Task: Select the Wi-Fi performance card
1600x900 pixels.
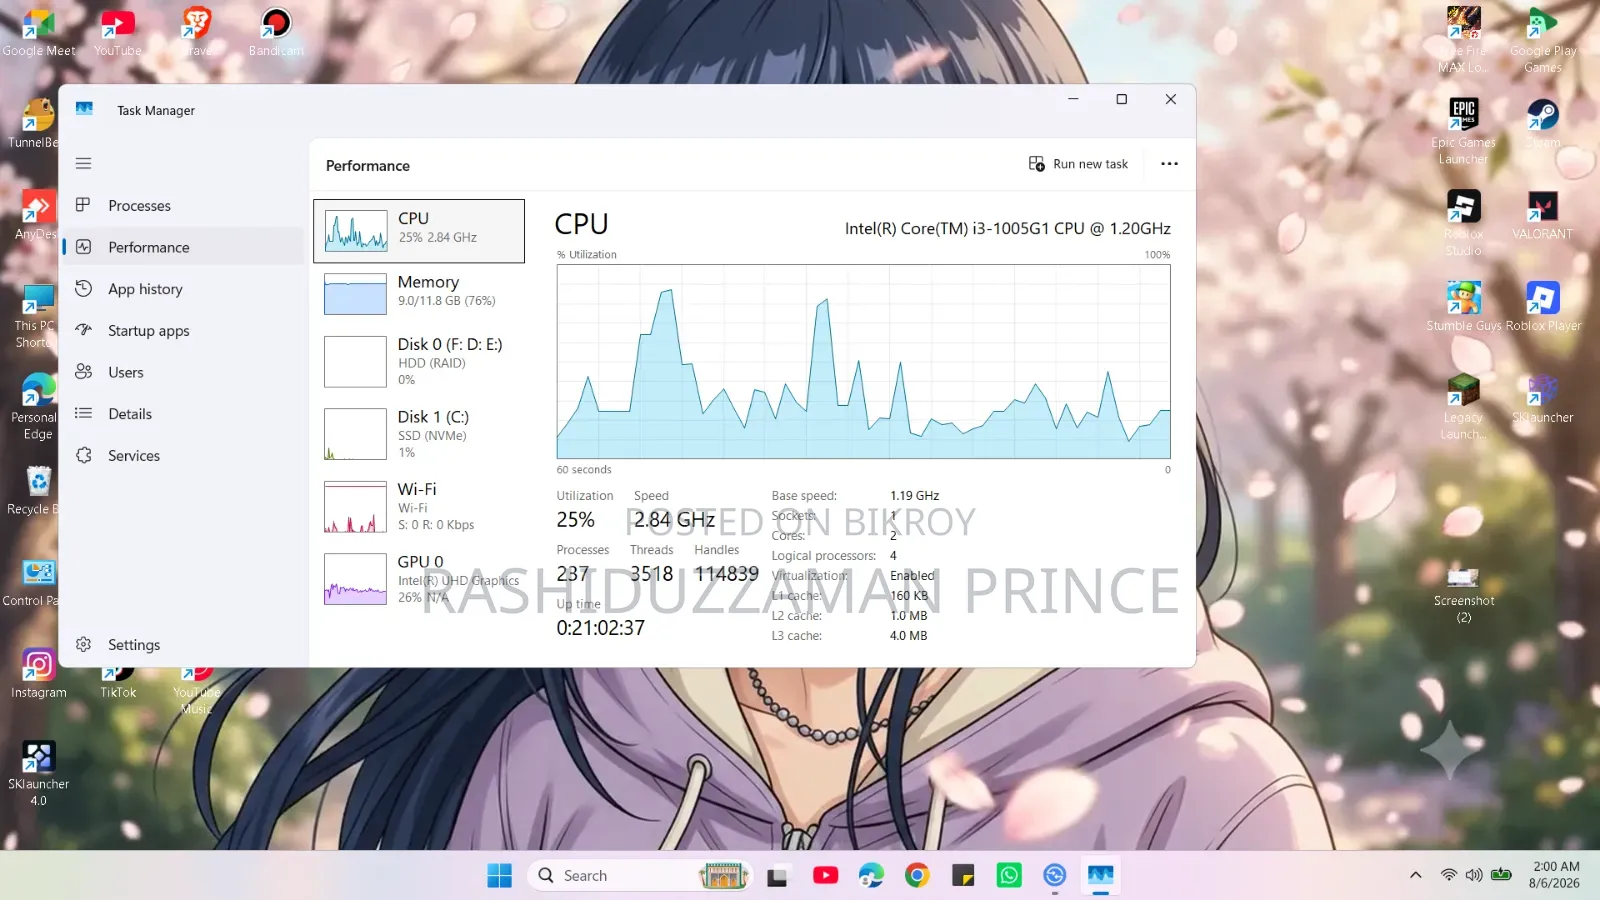Action: tap(419, 507)
